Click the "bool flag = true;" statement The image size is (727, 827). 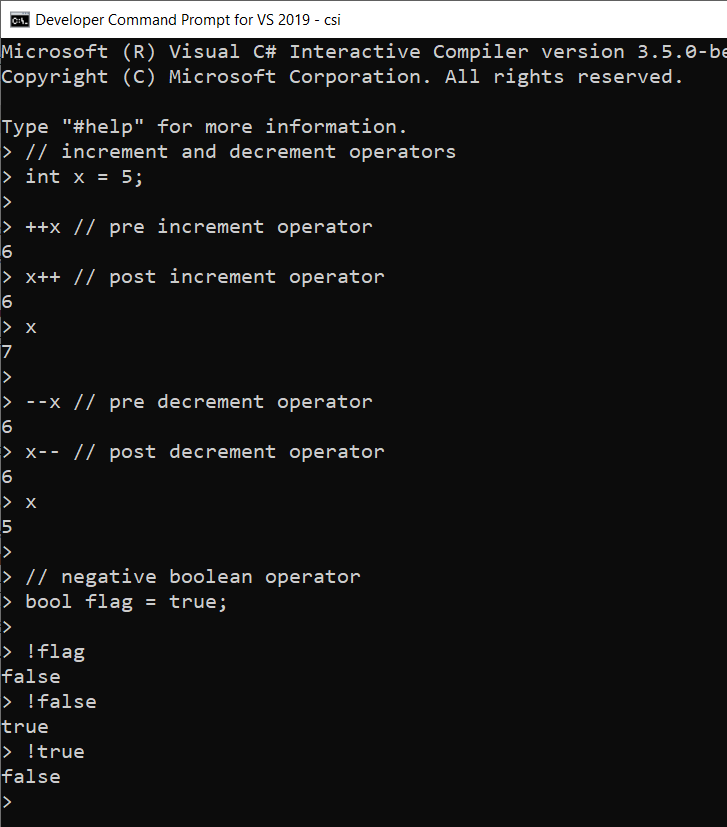tap(126, 602)
